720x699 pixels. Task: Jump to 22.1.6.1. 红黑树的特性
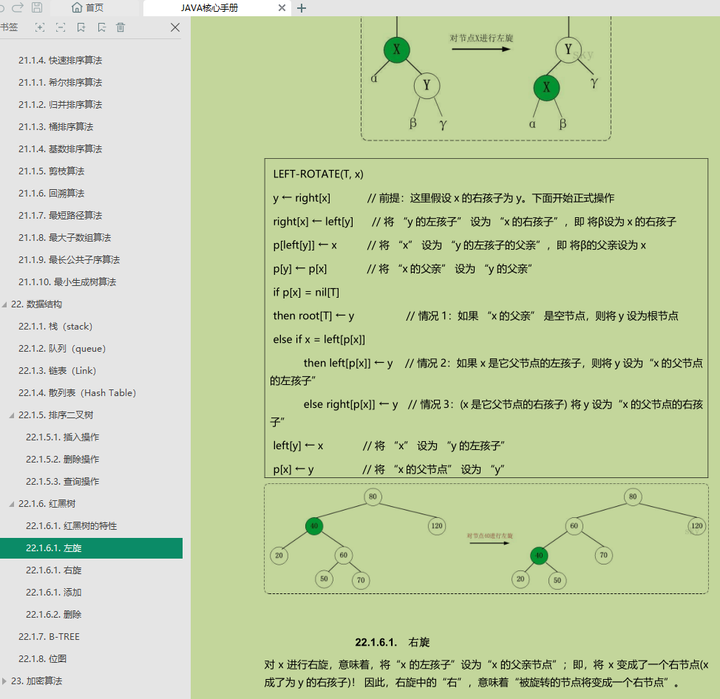tap(71, 526)
